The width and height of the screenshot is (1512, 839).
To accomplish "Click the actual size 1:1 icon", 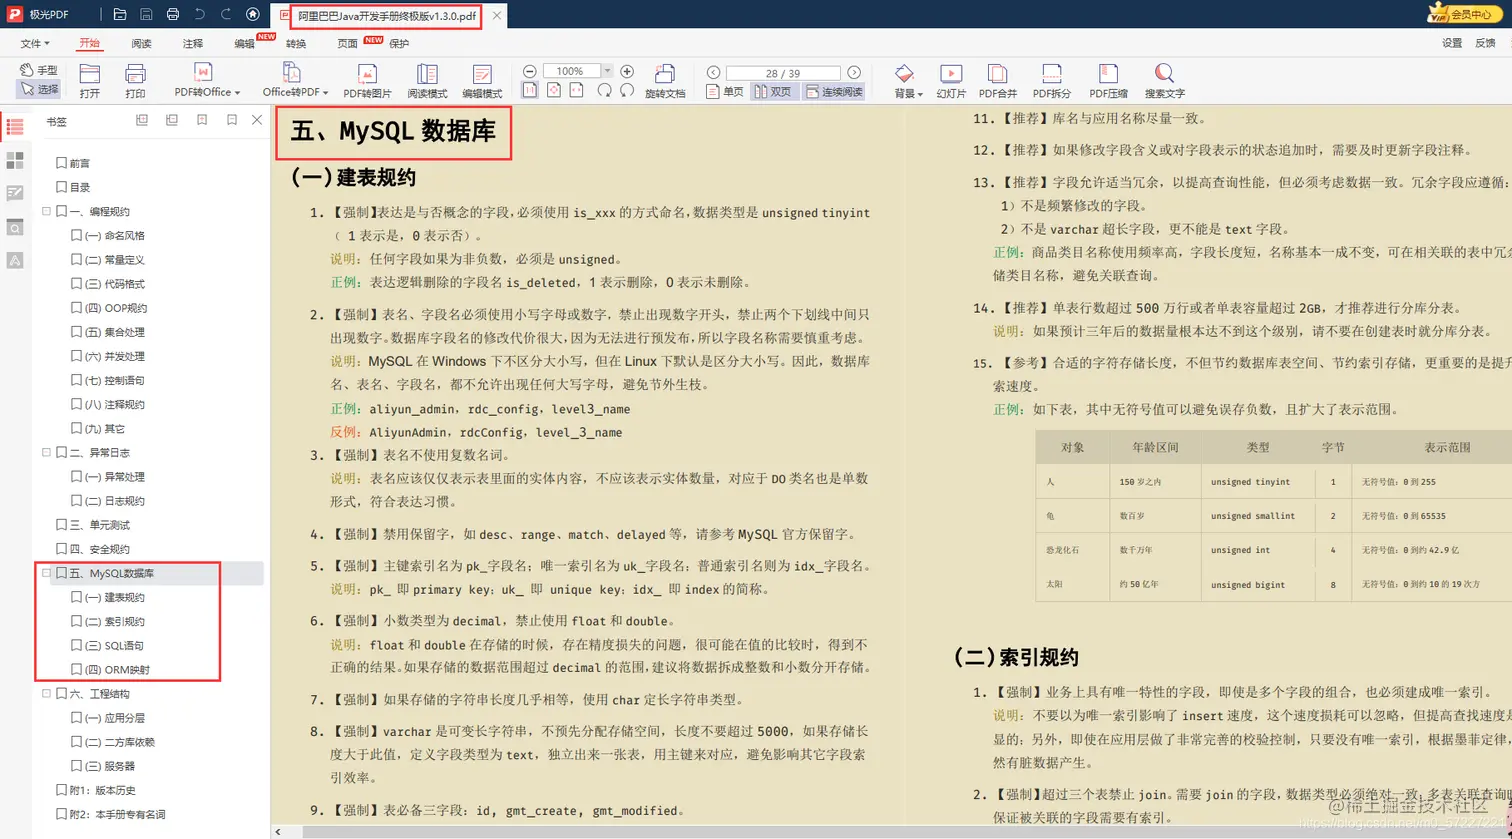I will (530, 90).
